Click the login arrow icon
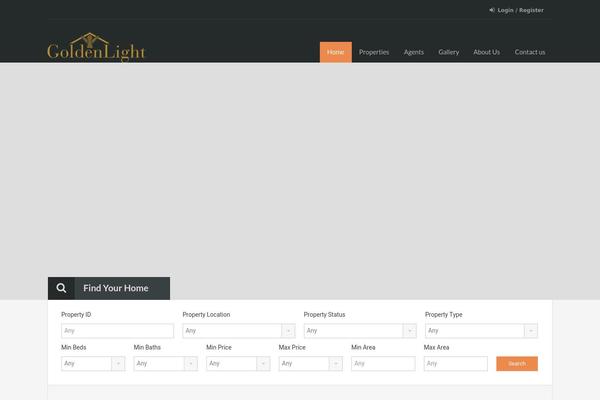Viewport: 600px width, 400px height. pos(492,10)
